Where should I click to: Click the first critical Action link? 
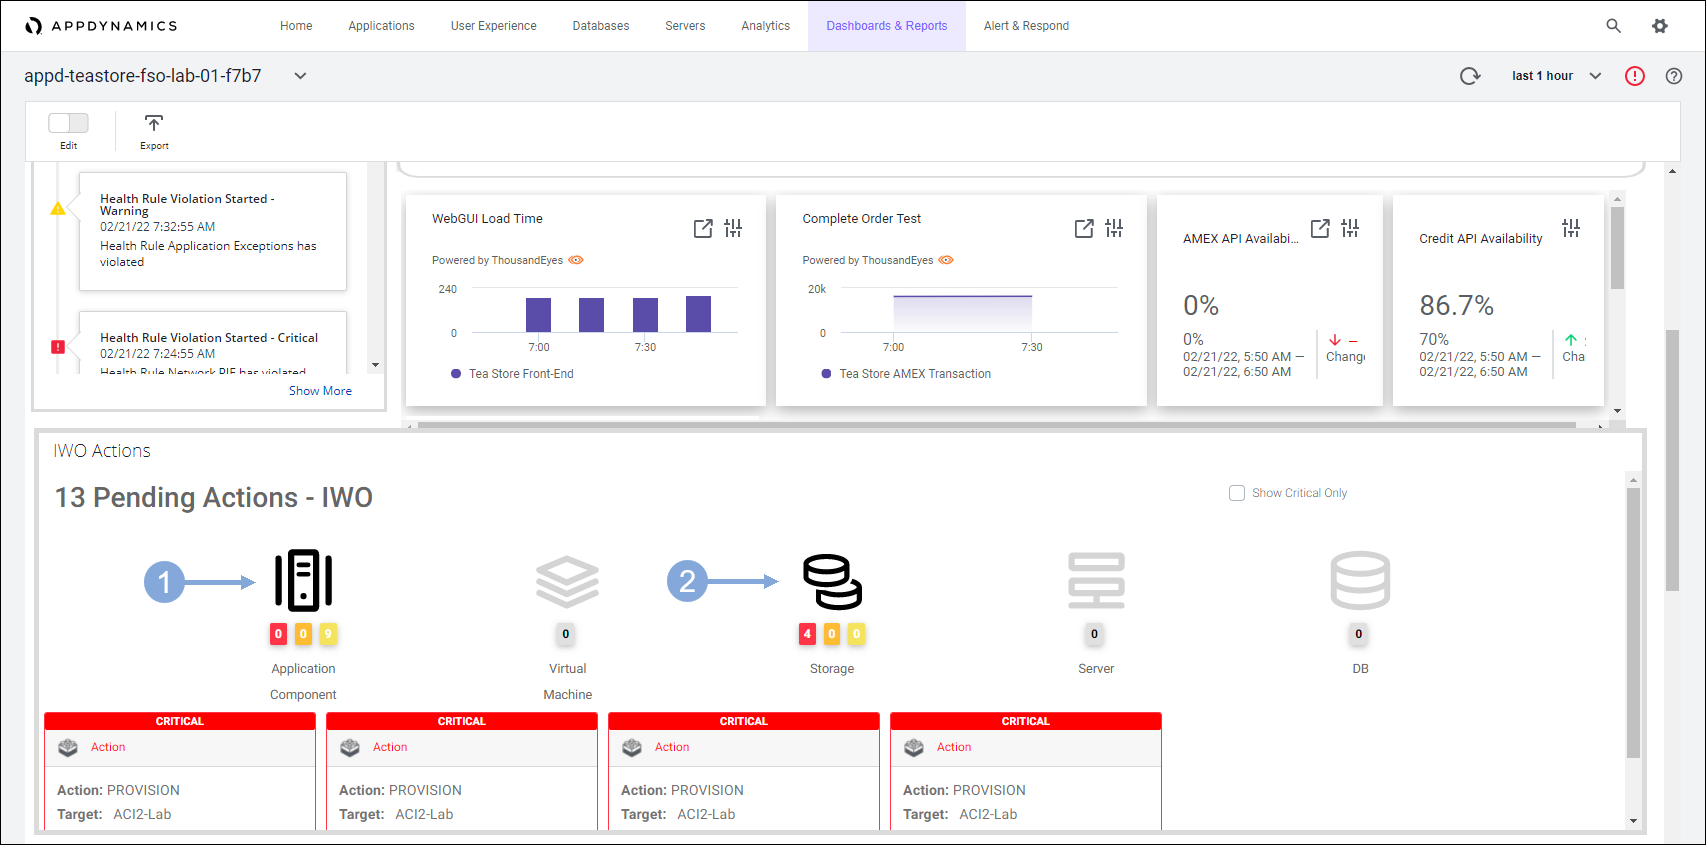(x=108, y=747)
